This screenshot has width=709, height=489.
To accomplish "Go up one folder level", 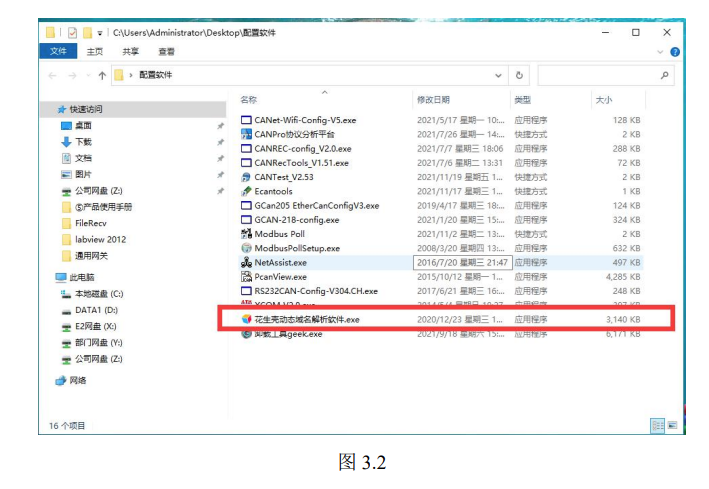I will 102,76.
